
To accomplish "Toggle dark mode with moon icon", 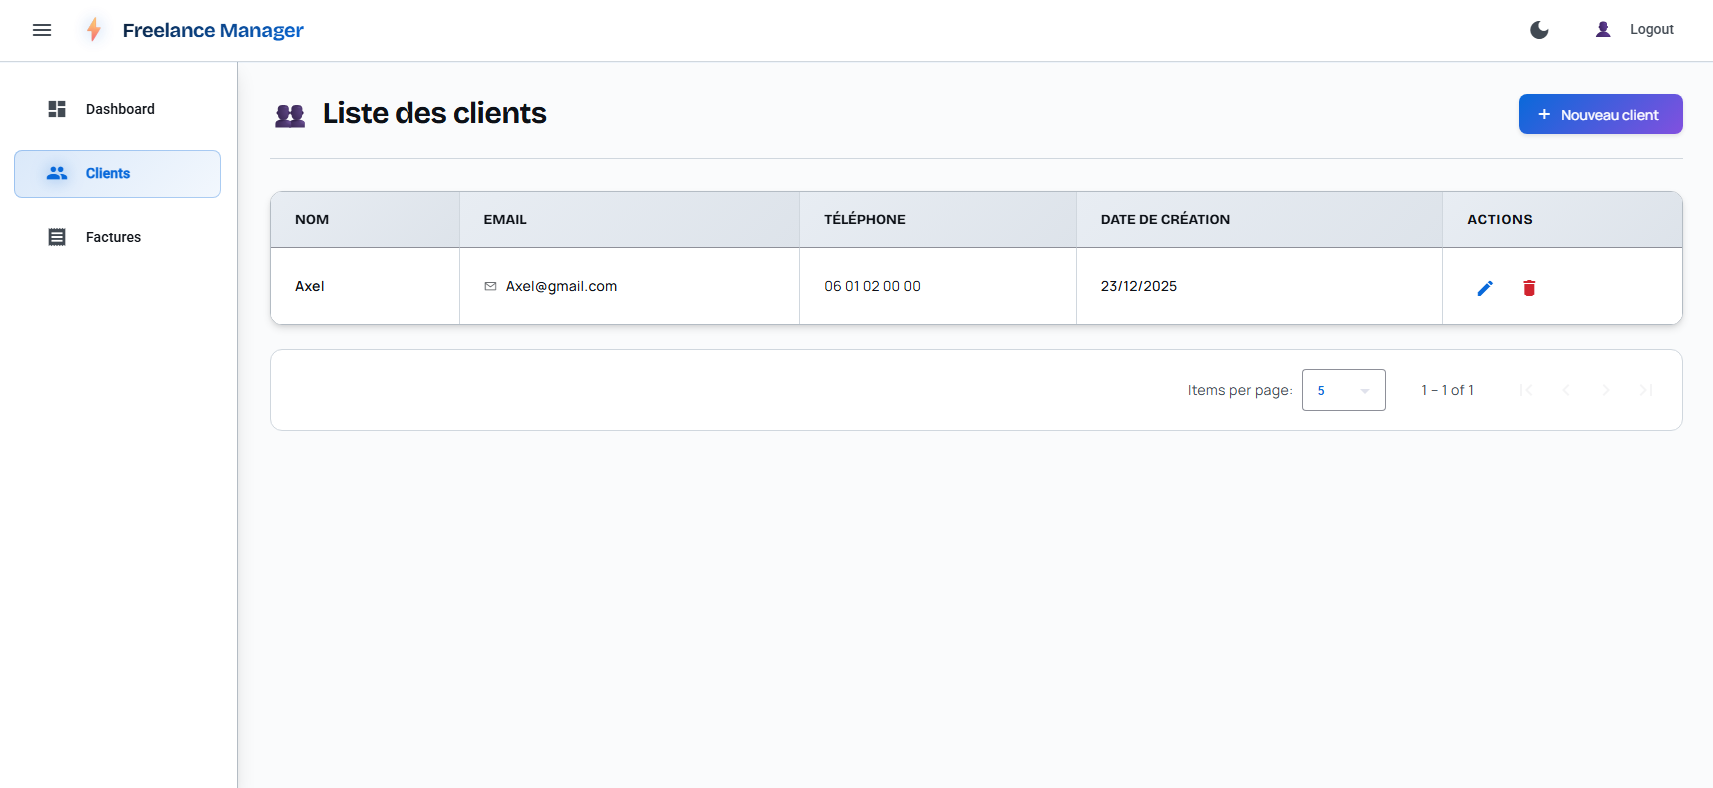I will pyautogui.click(x=1539, y=30).
